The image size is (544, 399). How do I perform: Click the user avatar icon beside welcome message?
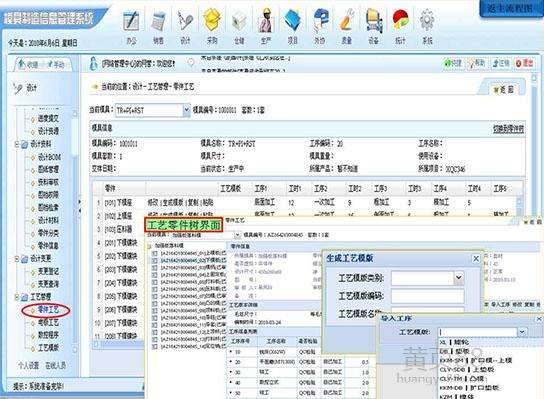(93, 64)
